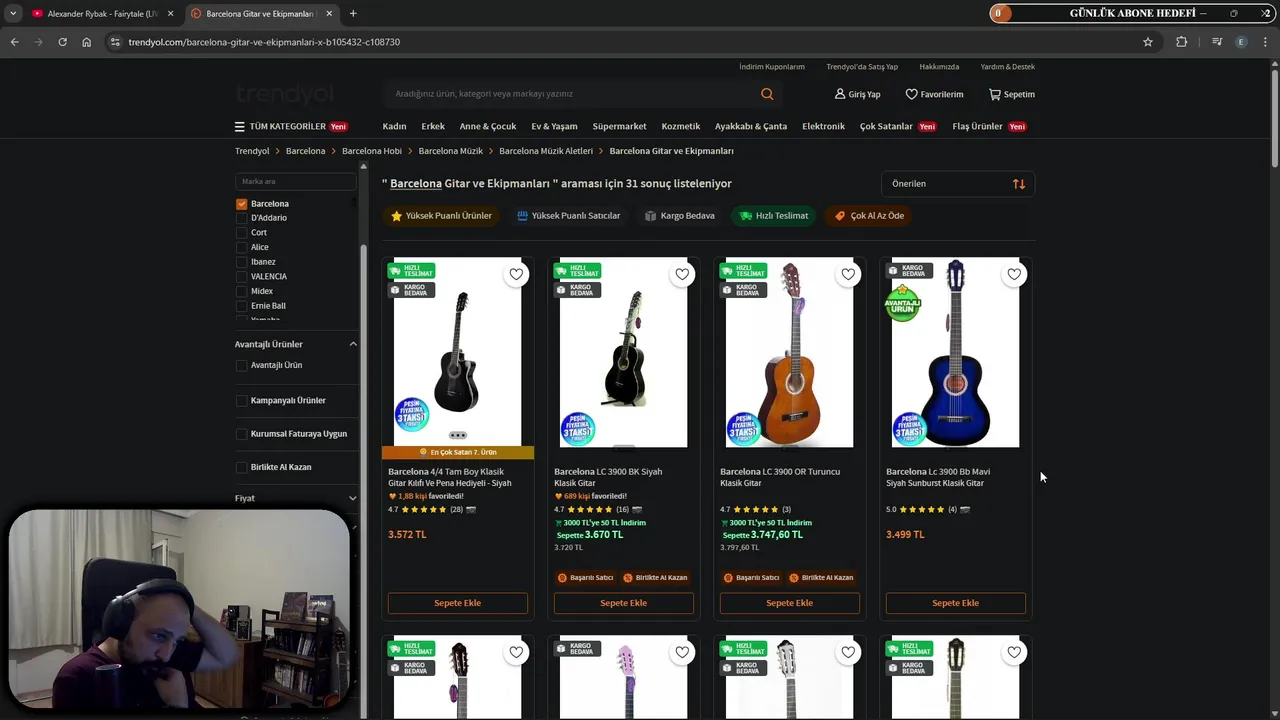1280x720 pixels.
Task: Check the Ernie Ball brand filter
Action: click(x=241, y=306)
